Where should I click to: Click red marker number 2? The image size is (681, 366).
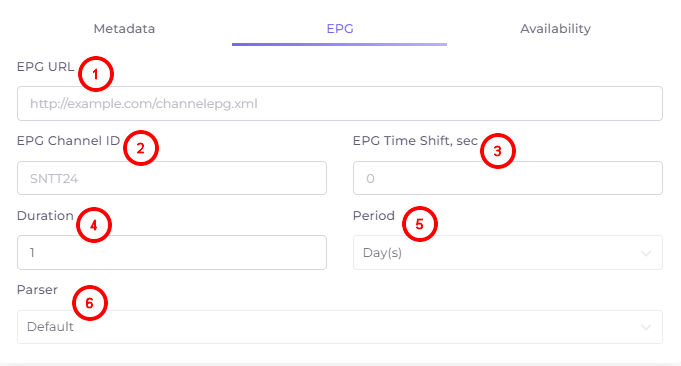(141, 148)
